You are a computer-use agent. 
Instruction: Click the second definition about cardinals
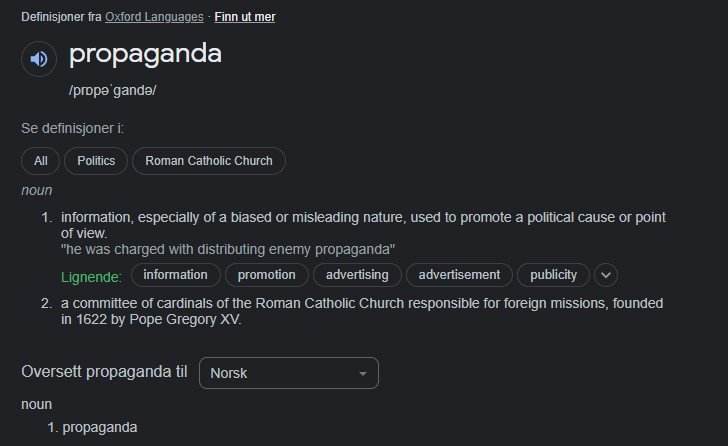click(x=362, y=311)
